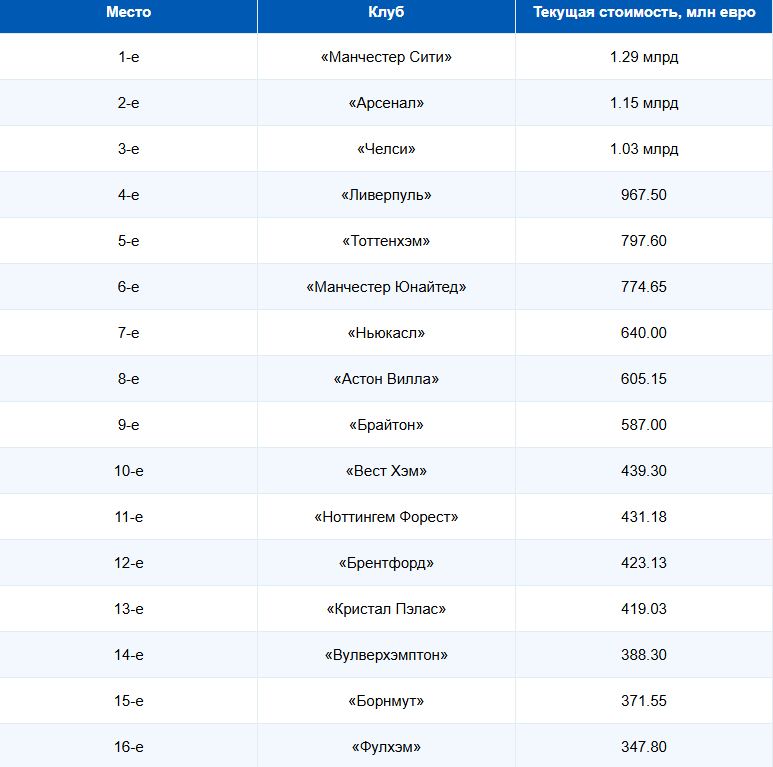Click the «Ньюкасл» club cell
Screen dimensions: 773x767
click(386, 333)
